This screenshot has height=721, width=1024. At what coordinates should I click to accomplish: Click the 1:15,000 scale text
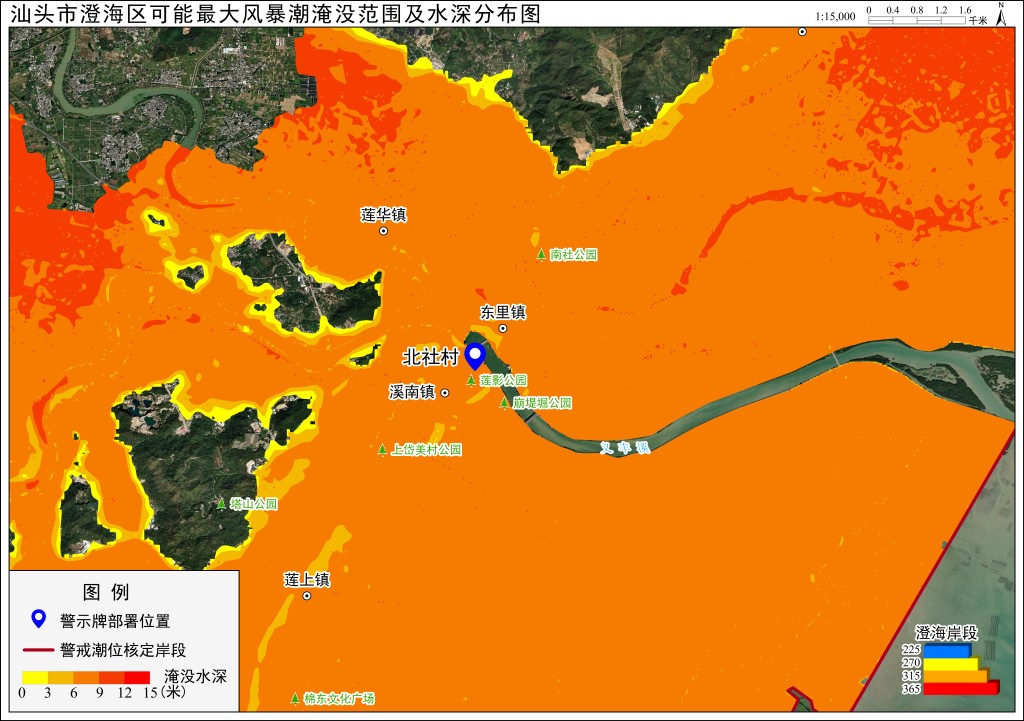click(835, 16)
